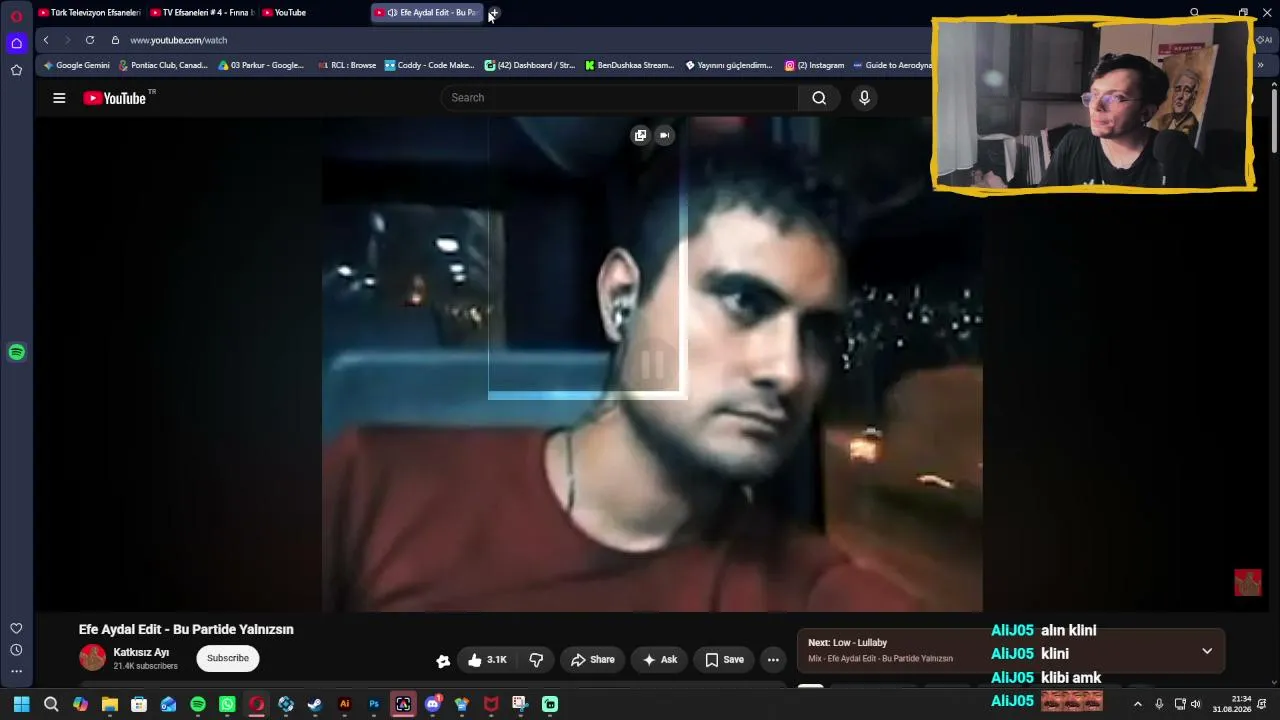
Task: Open Steam from the taskbar
Action: point(315,704)
